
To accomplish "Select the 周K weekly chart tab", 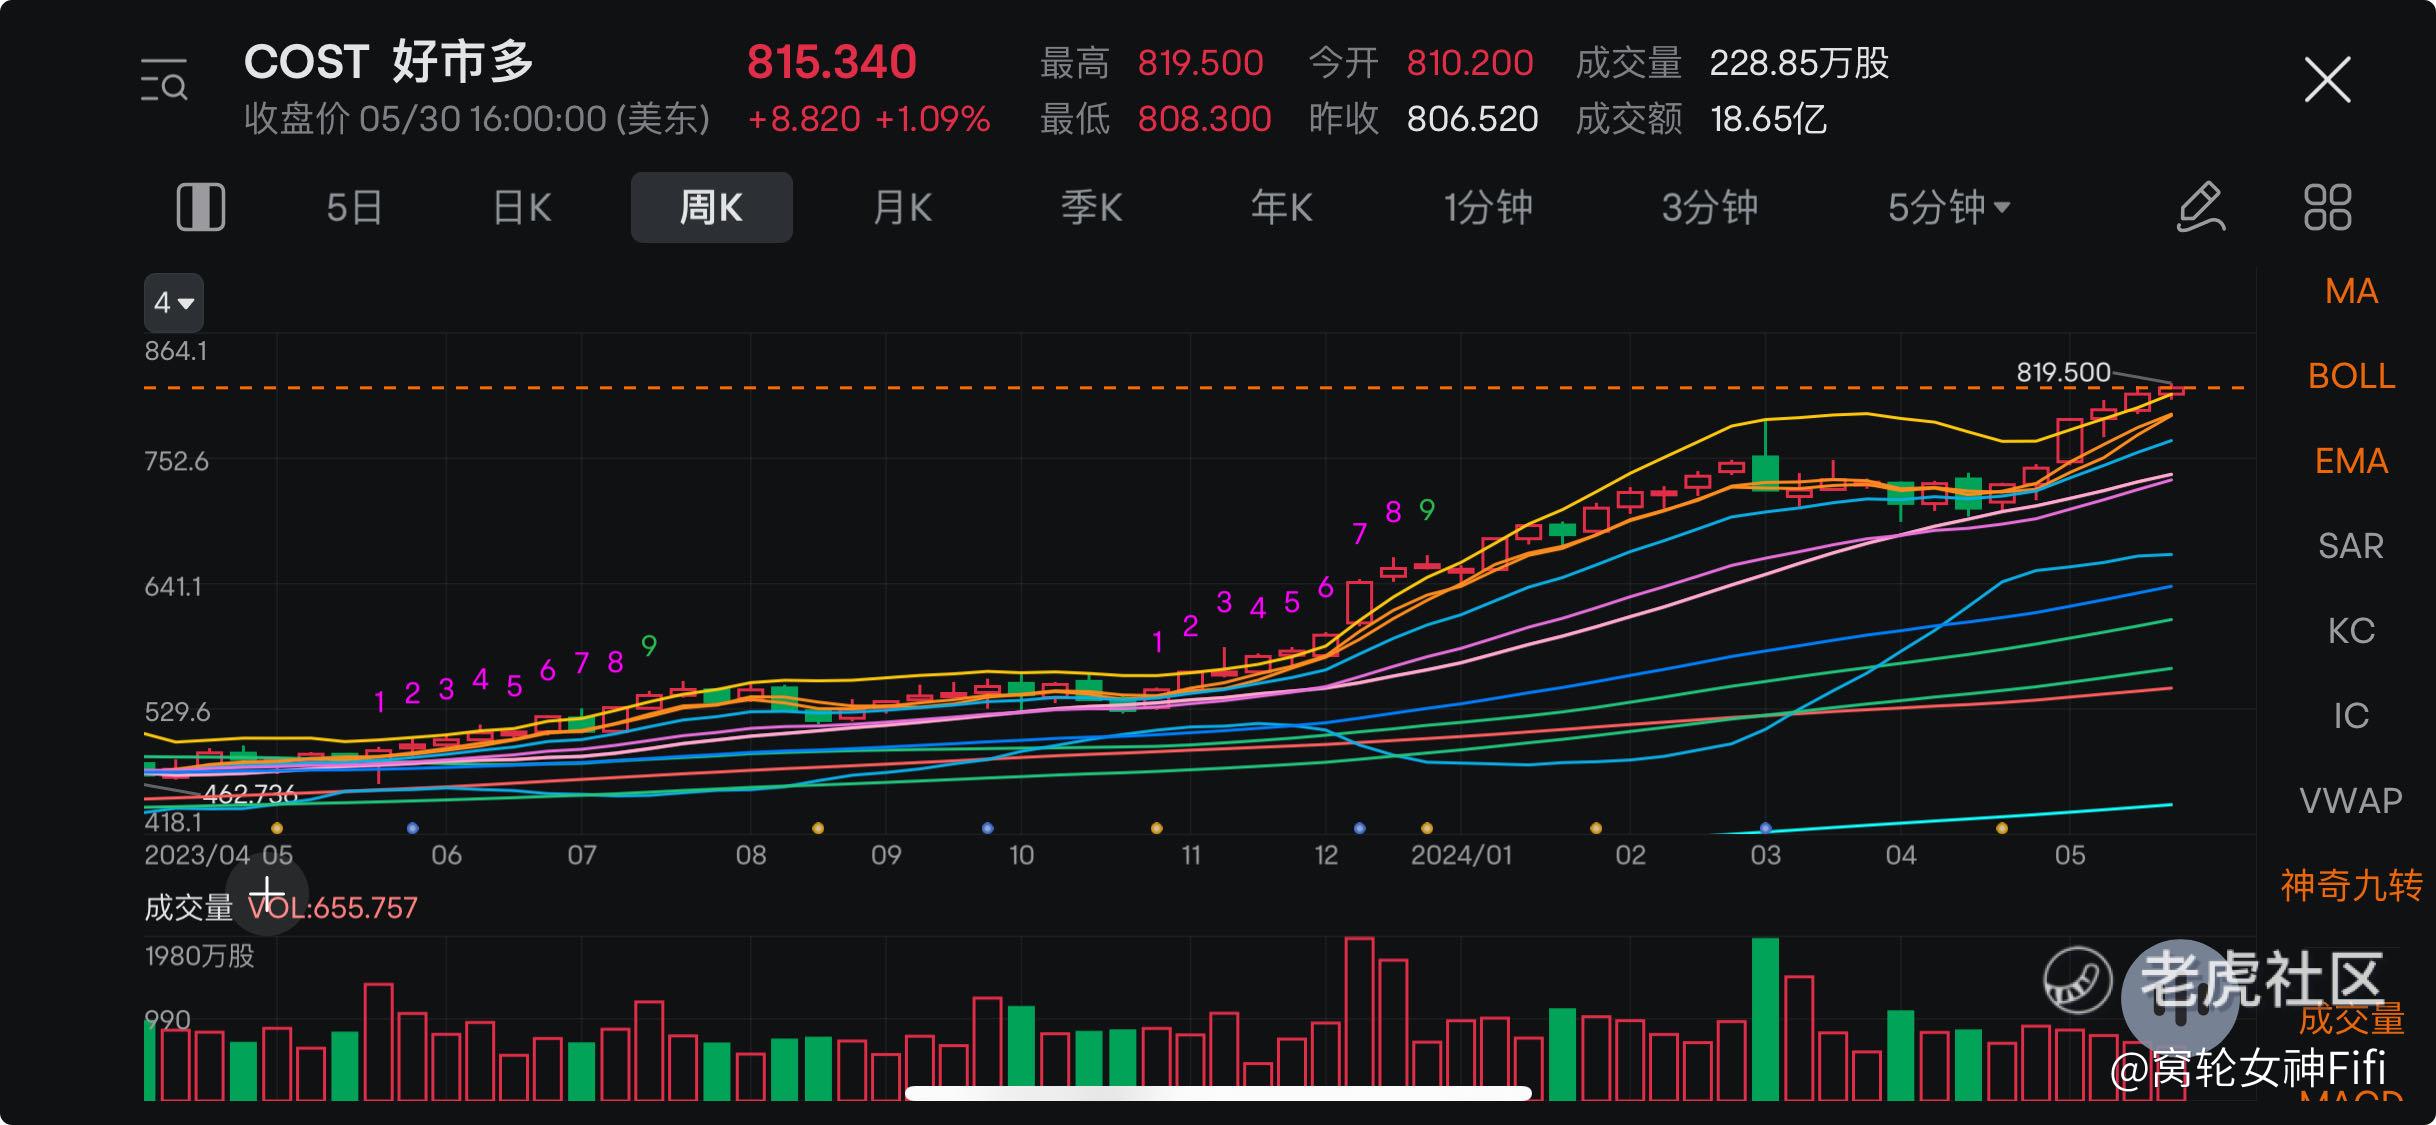I will tap(711, 208).
